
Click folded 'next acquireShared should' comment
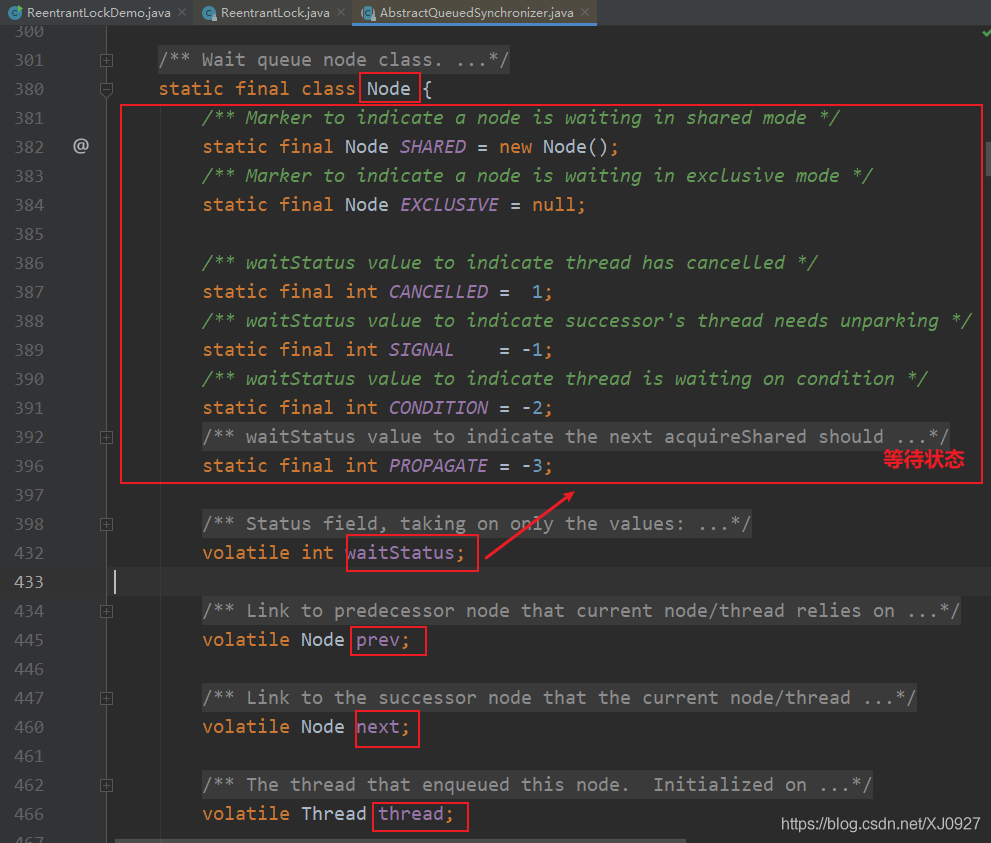pyautogui.click(x=576, y=437)
